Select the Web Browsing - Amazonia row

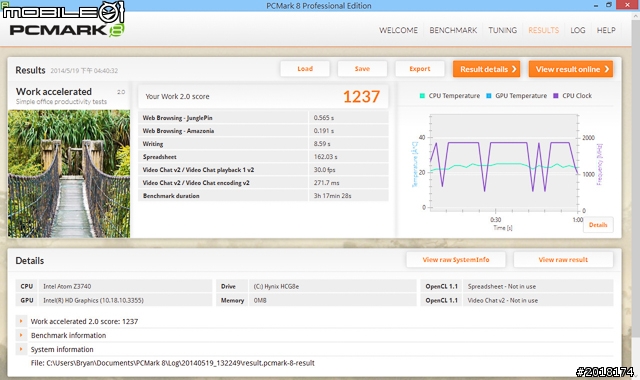tap(263, 131)
